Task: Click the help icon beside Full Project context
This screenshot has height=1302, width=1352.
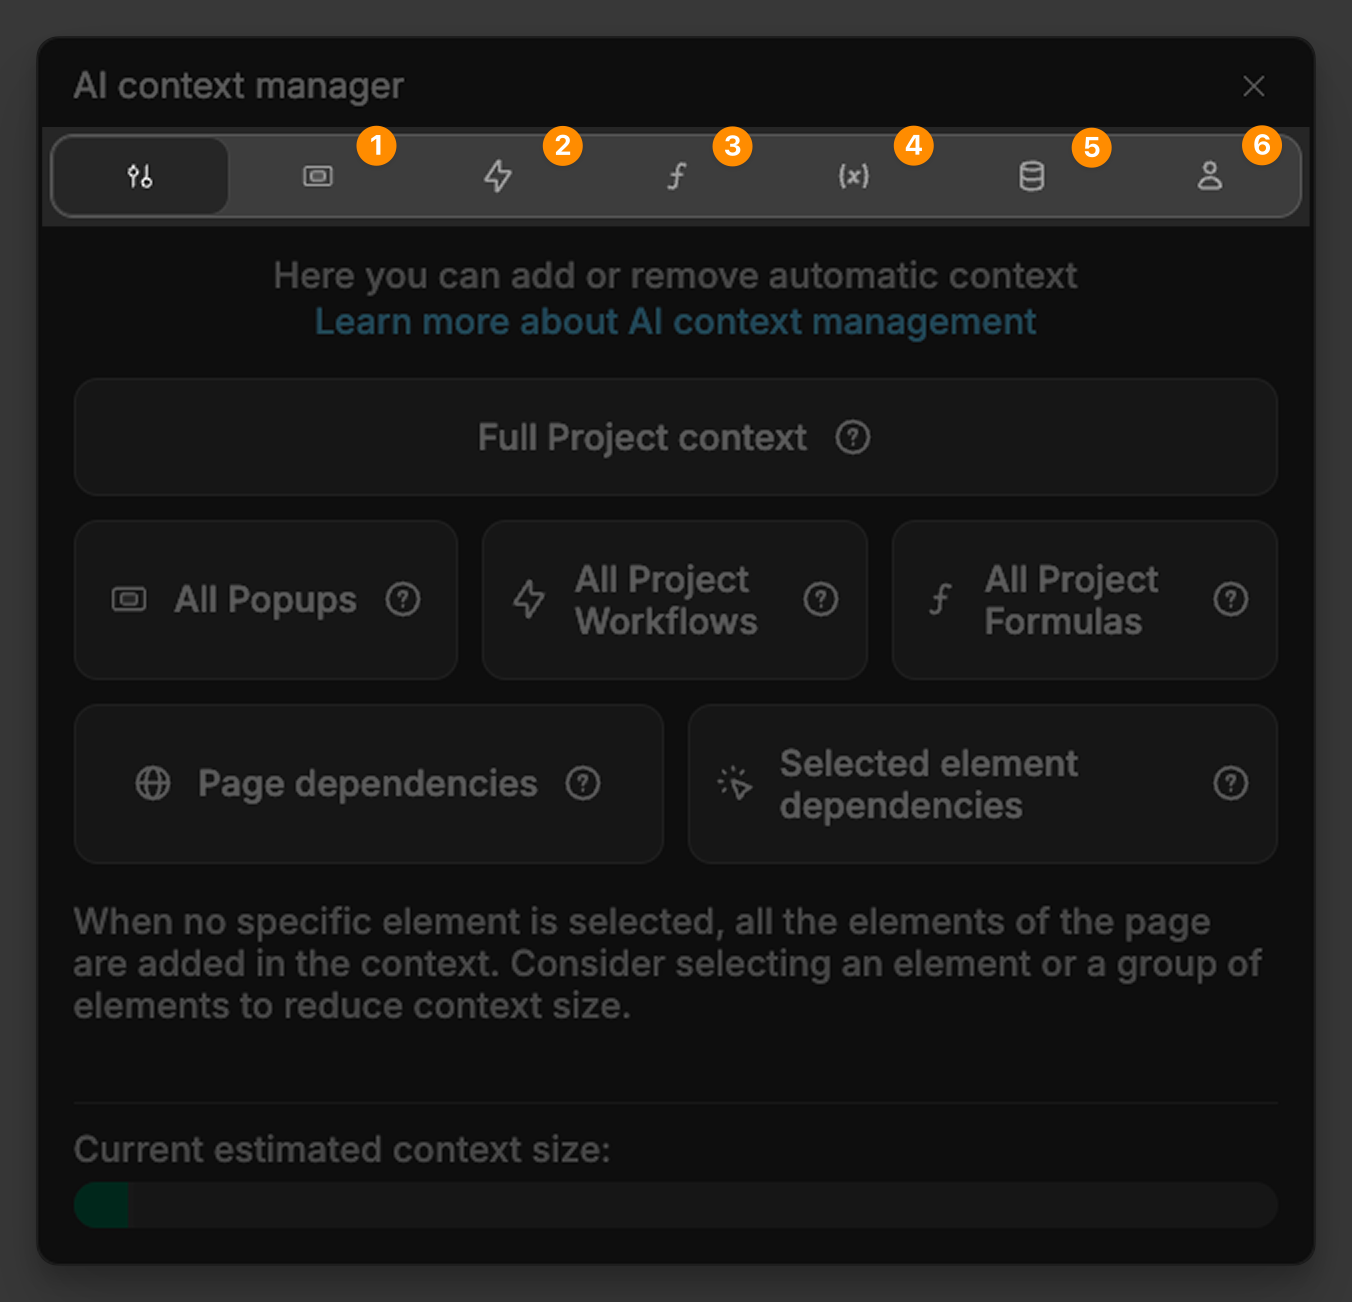Action: tap(852, 438)
